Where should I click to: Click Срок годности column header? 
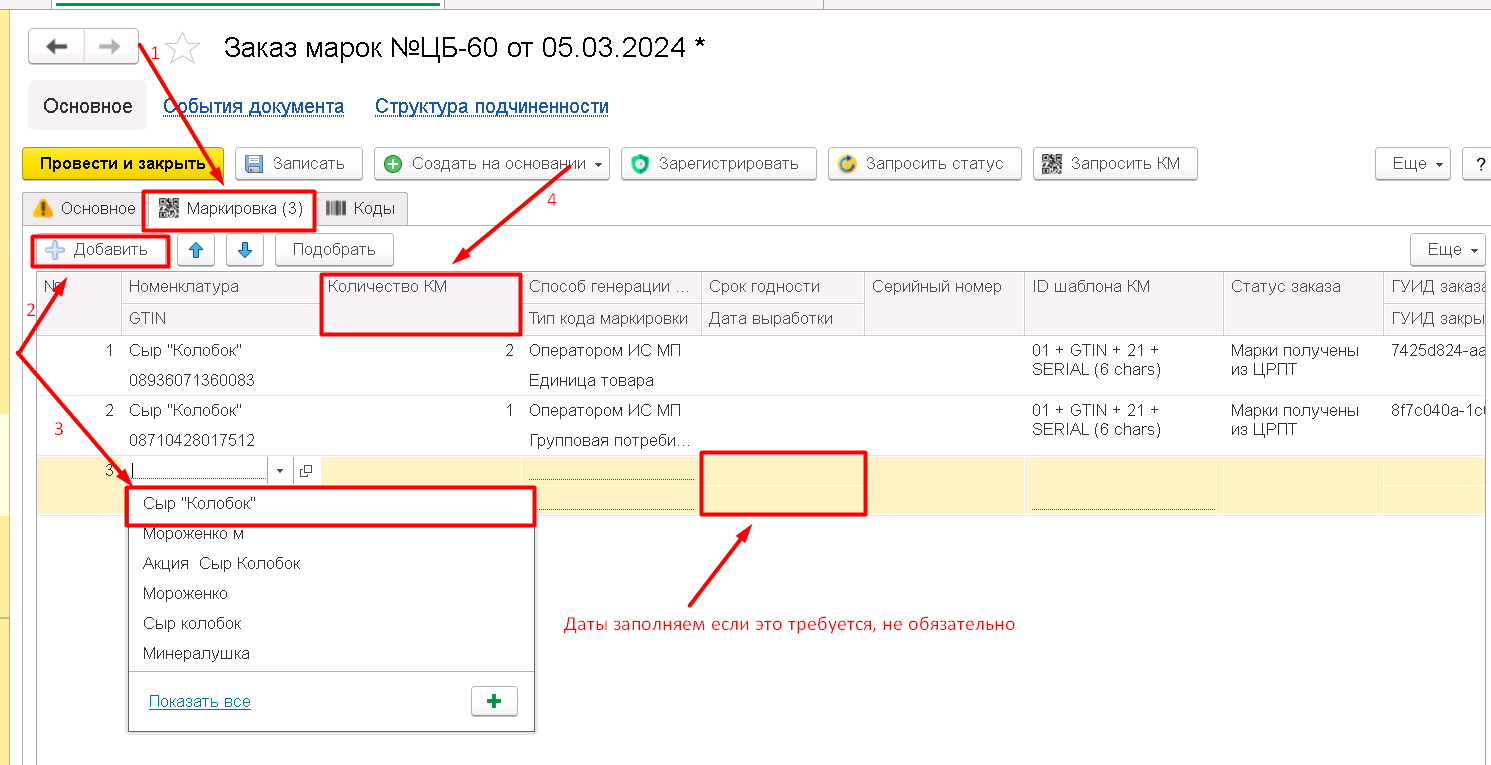coord(782,287)
